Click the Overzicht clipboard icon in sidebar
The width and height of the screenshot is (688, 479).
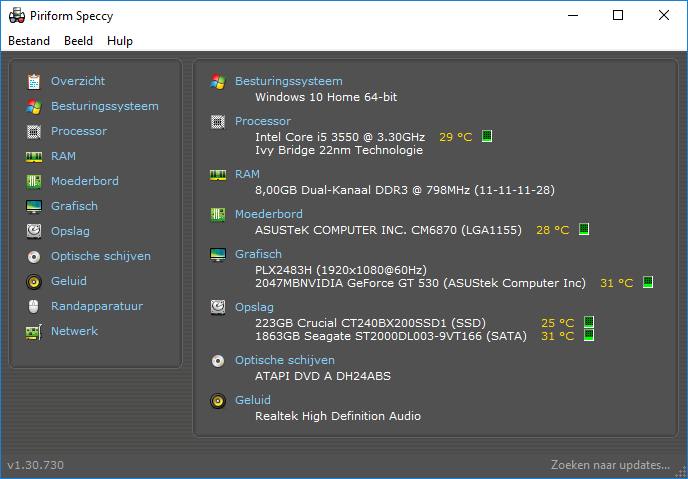coord(34,82)
